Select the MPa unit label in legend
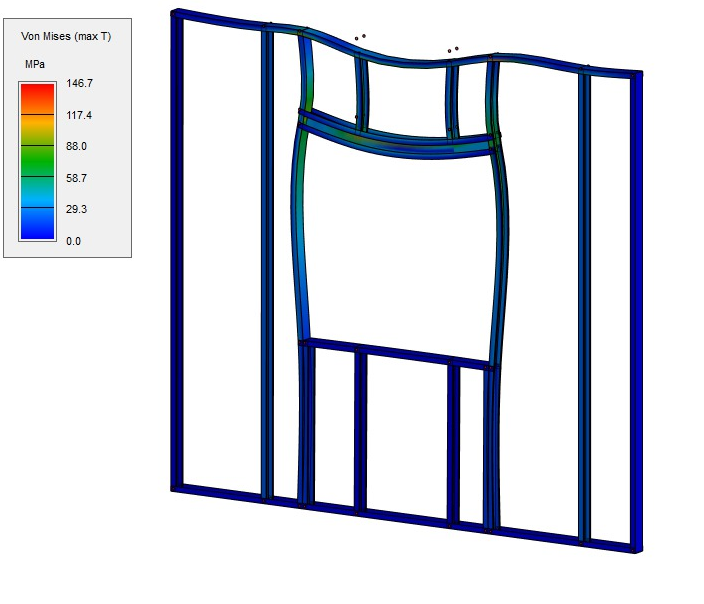The image size is (704, 604). tap(37, 63)
